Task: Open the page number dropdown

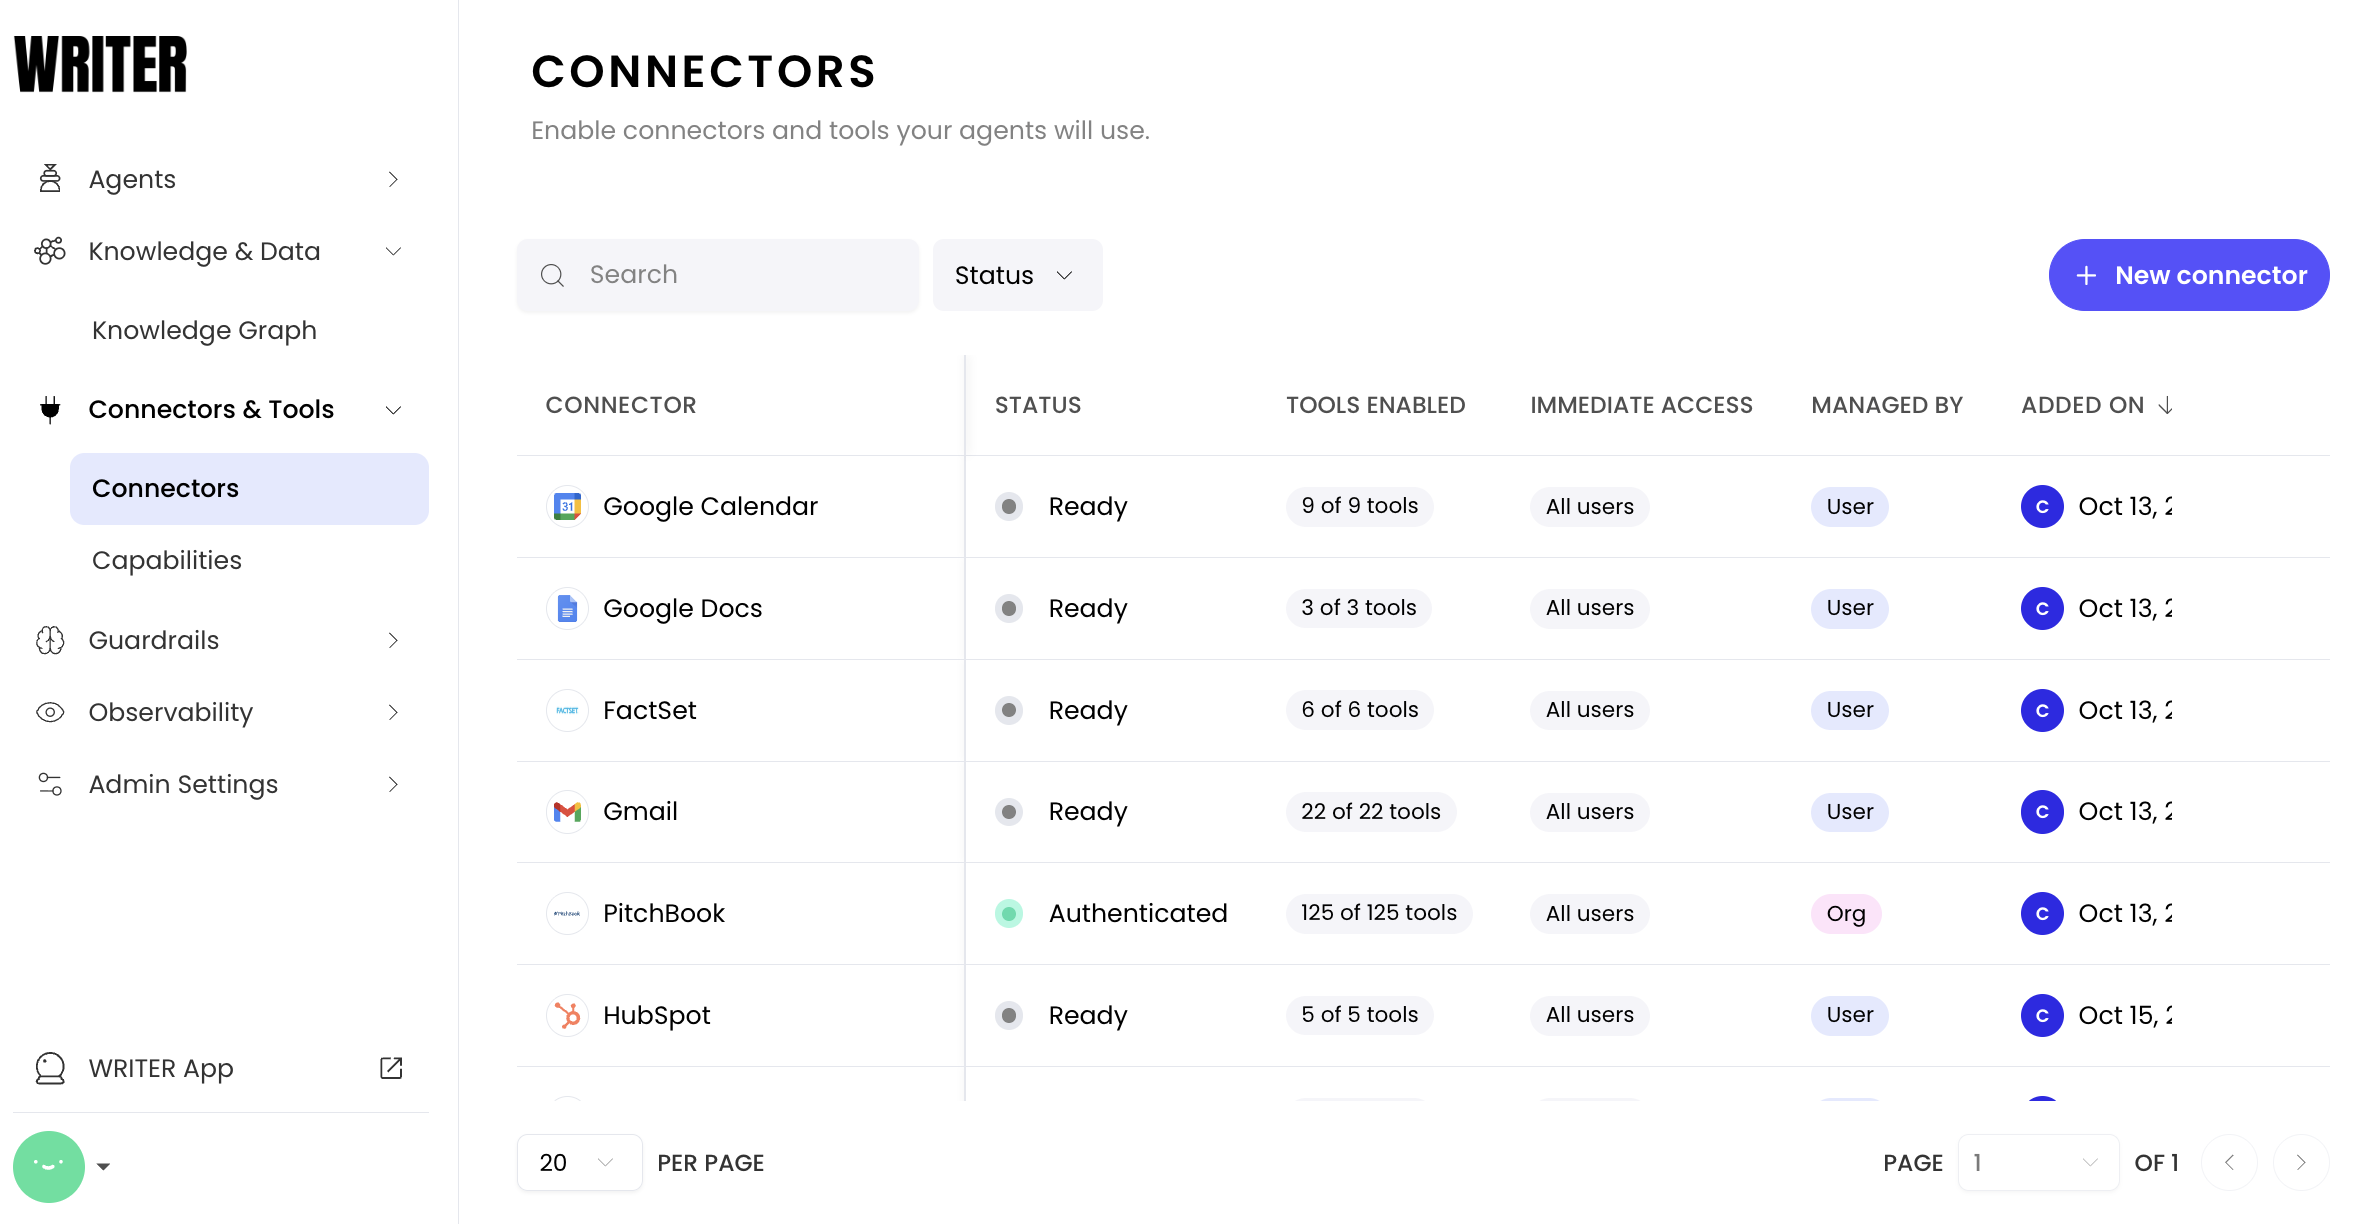Action: [2037, 1162]
